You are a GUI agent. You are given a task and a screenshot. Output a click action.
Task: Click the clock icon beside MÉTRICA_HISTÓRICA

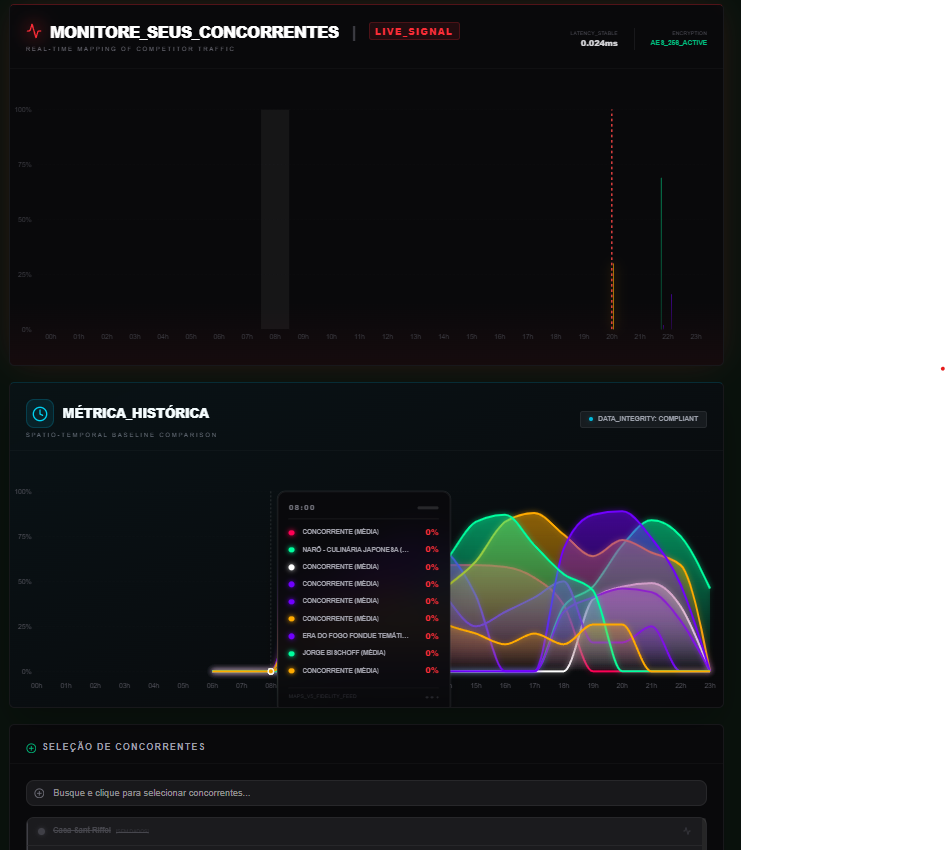(40, 413)
